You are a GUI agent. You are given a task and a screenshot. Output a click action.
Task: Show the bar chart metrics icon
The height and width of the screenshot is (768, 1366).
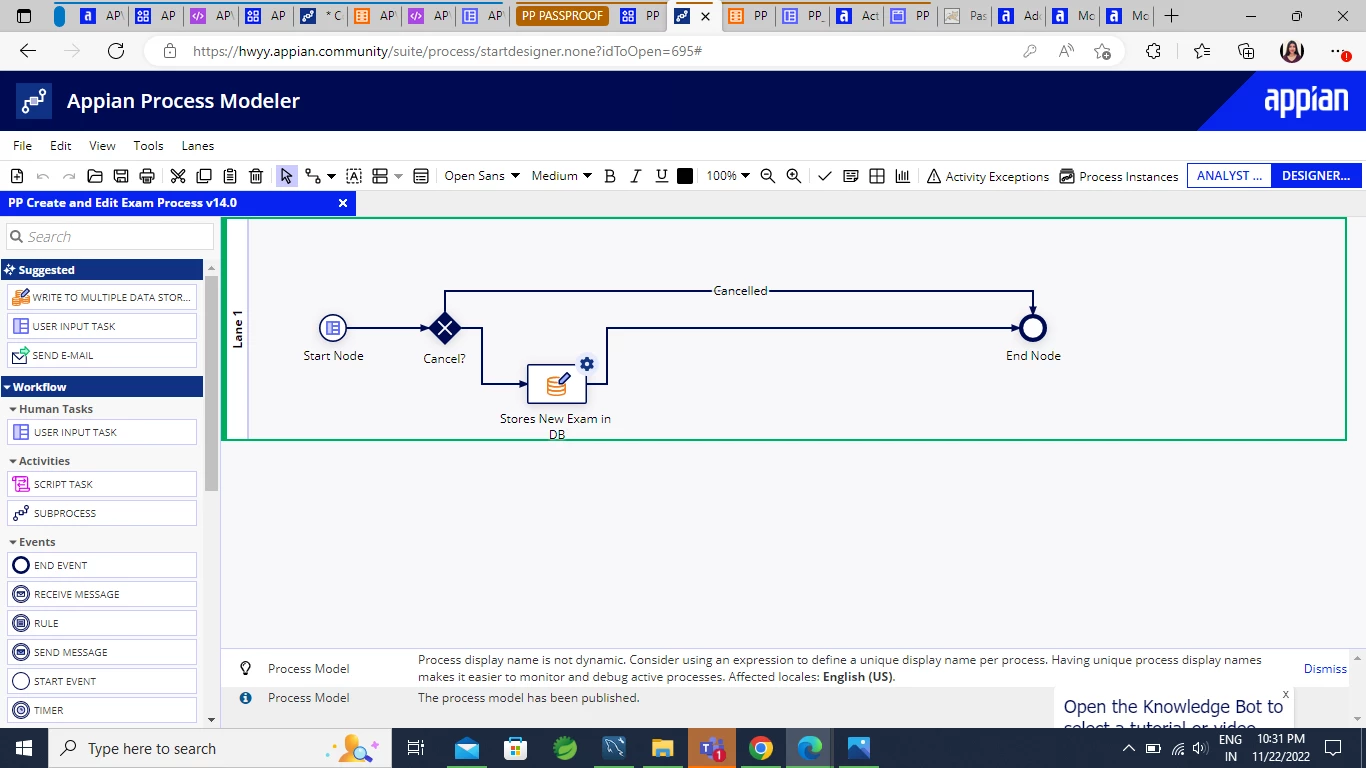[x=903, y=176]
